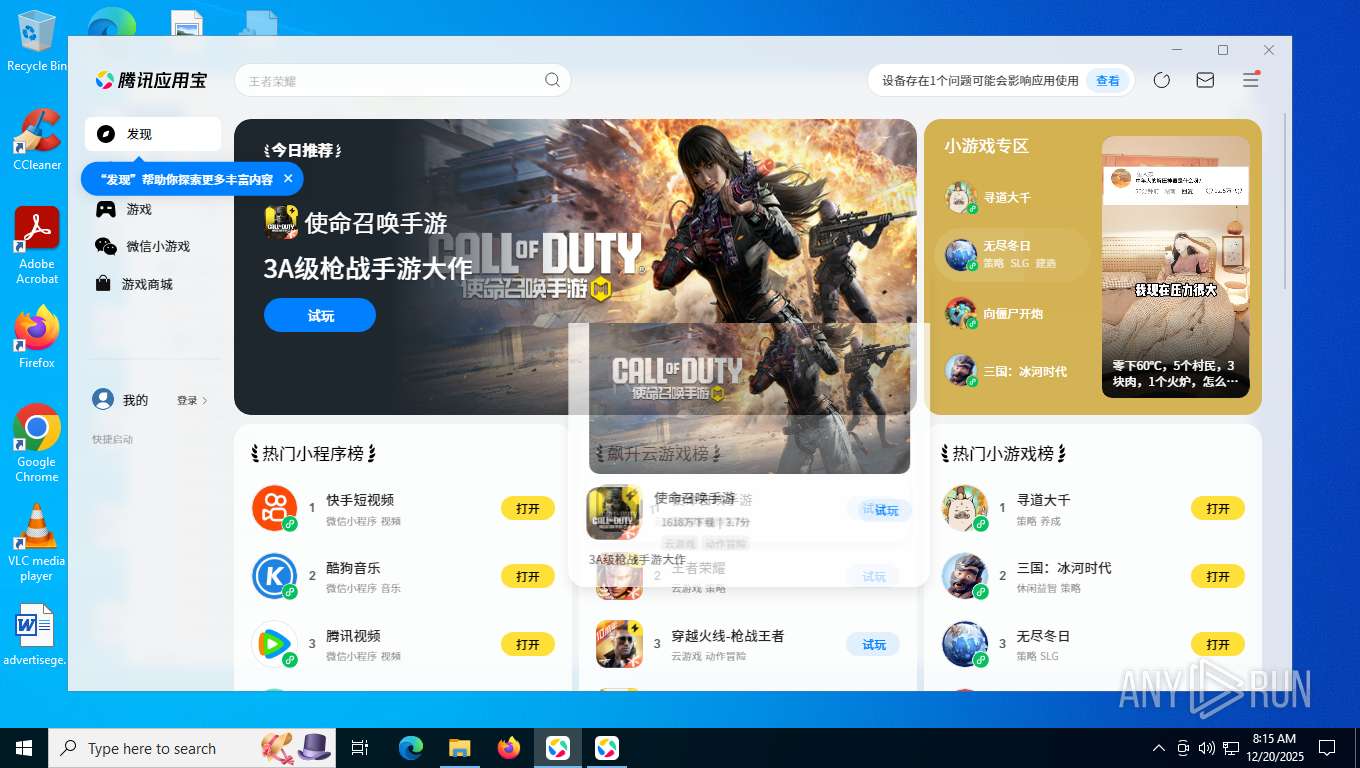Launch Firefox from taskbar
The height and width of the screenshot is (768, 1360).
(508, 748)
